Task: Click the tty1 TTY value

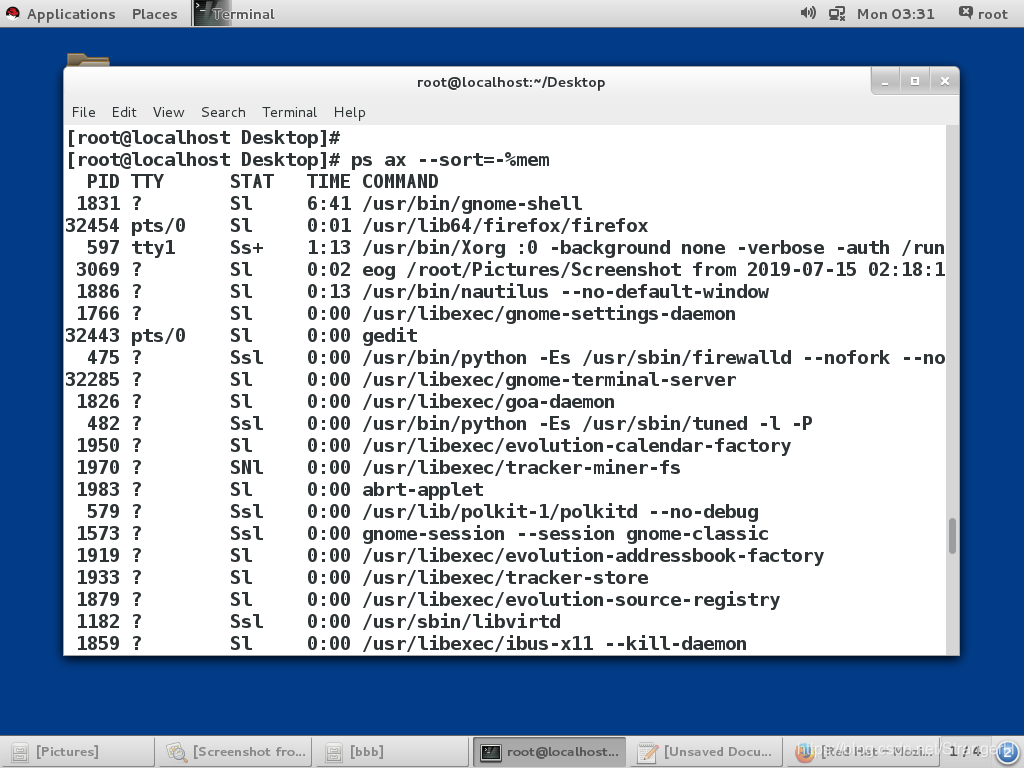Action: click(x=153, y=248)
